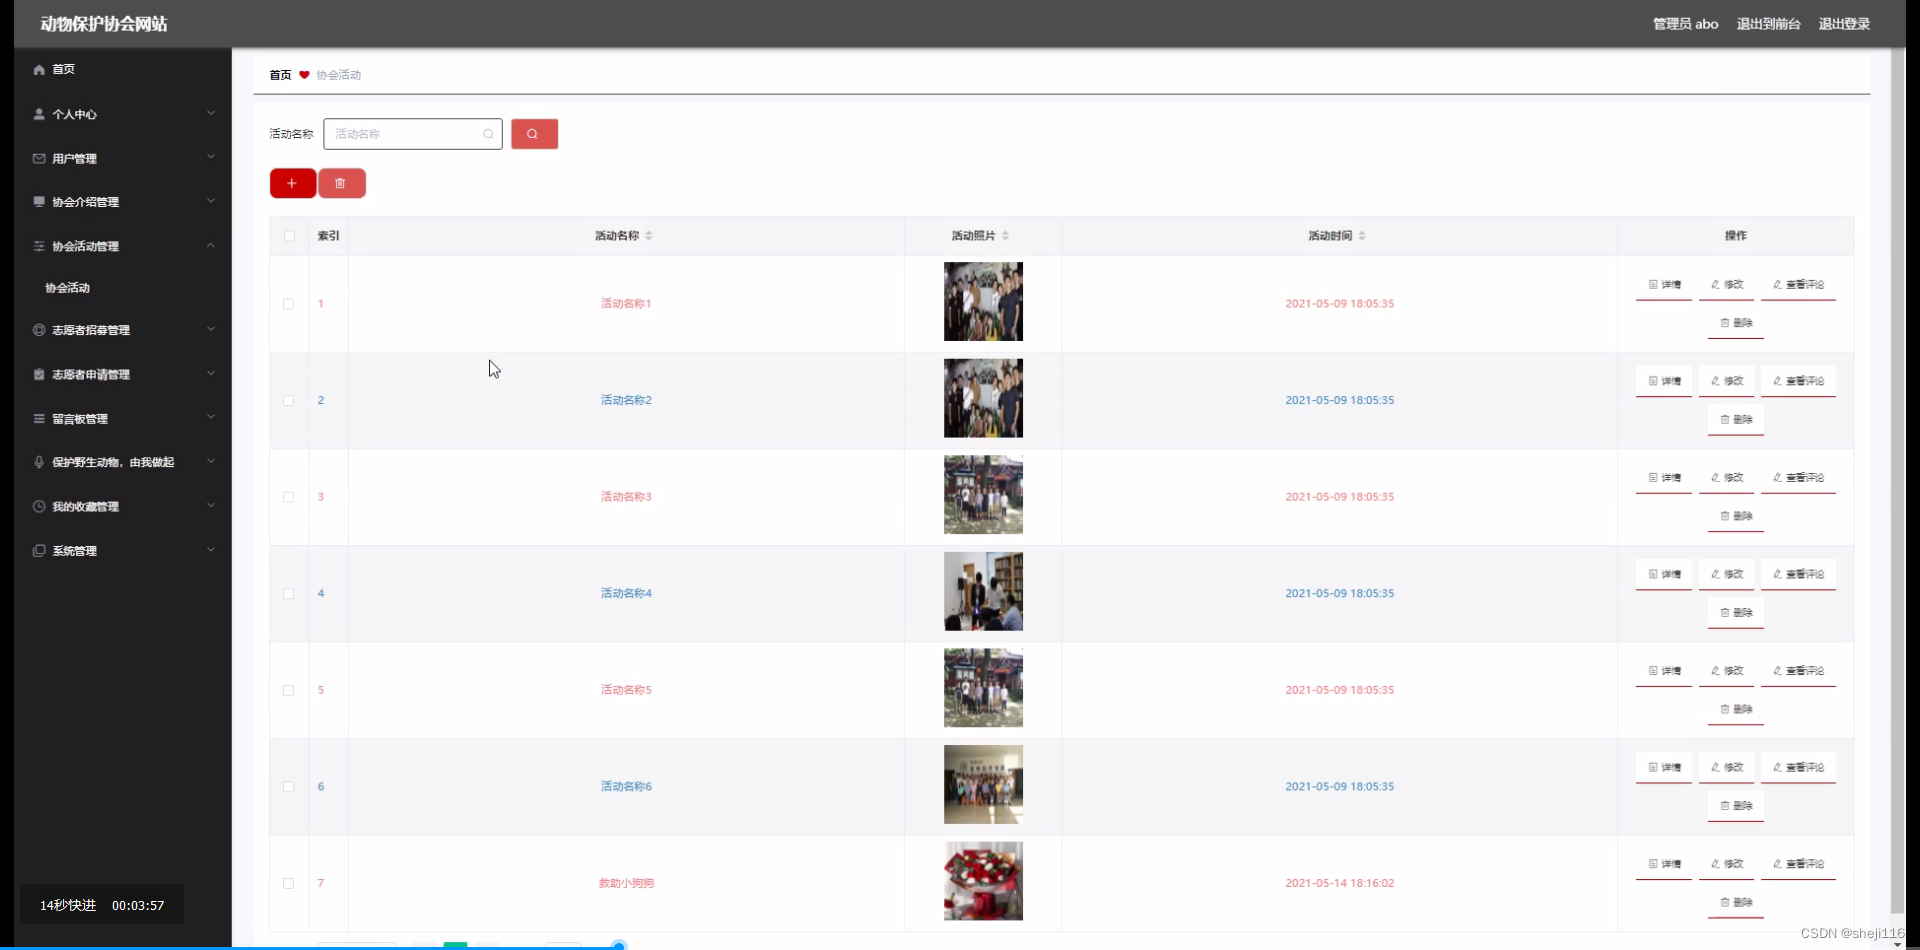The image size is (1920, 950).
Task: Expand the 志愿者申请管理 menu chevron
Action: (211, 373)
